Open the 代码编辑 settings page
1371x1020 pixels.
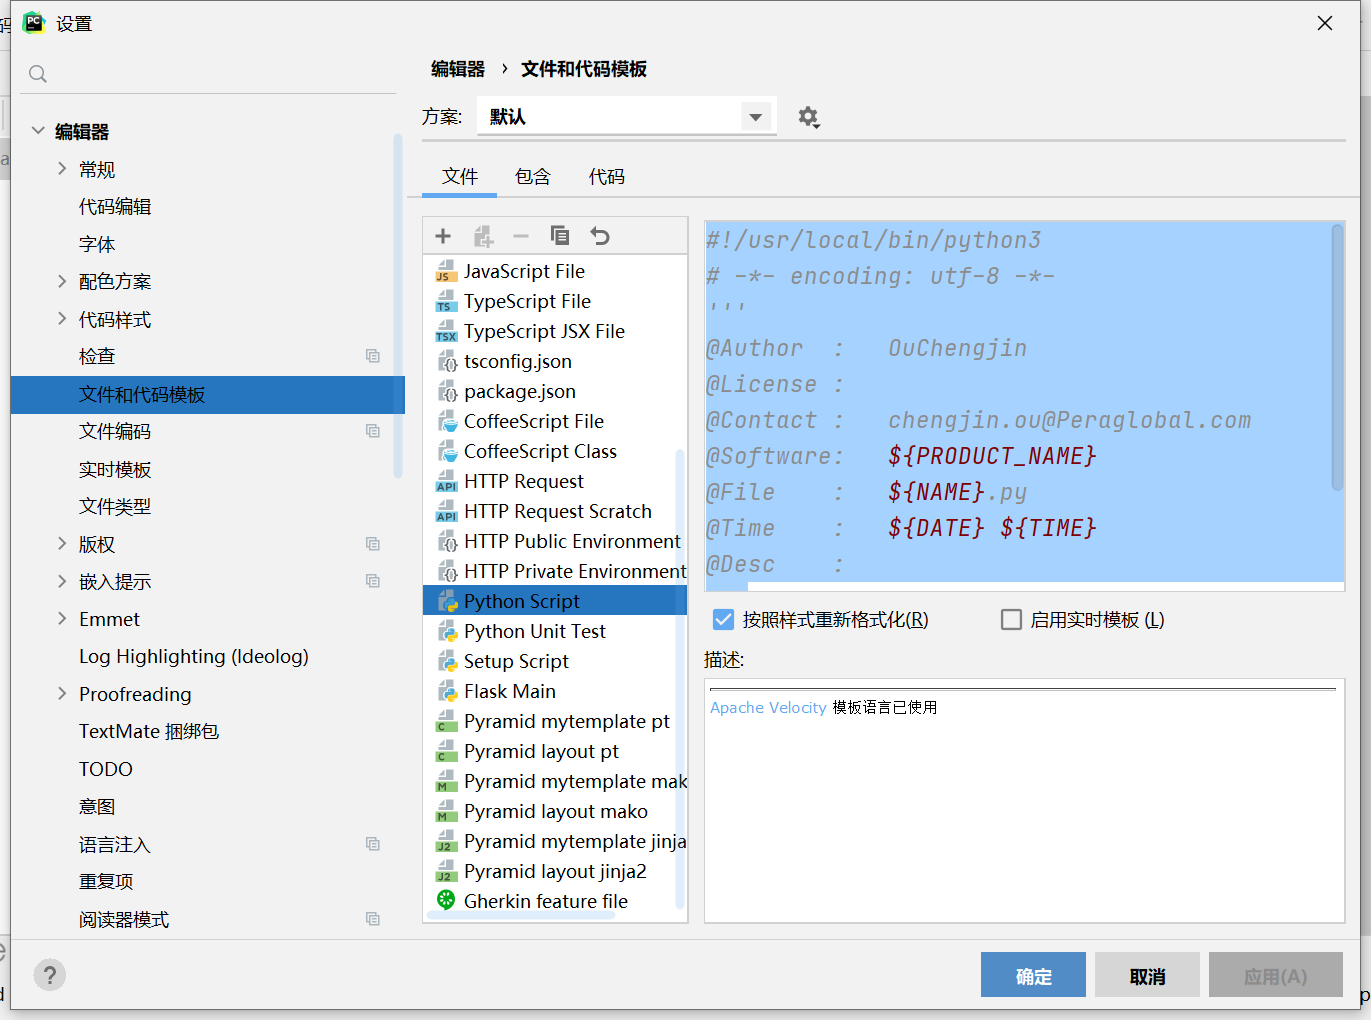115,207
